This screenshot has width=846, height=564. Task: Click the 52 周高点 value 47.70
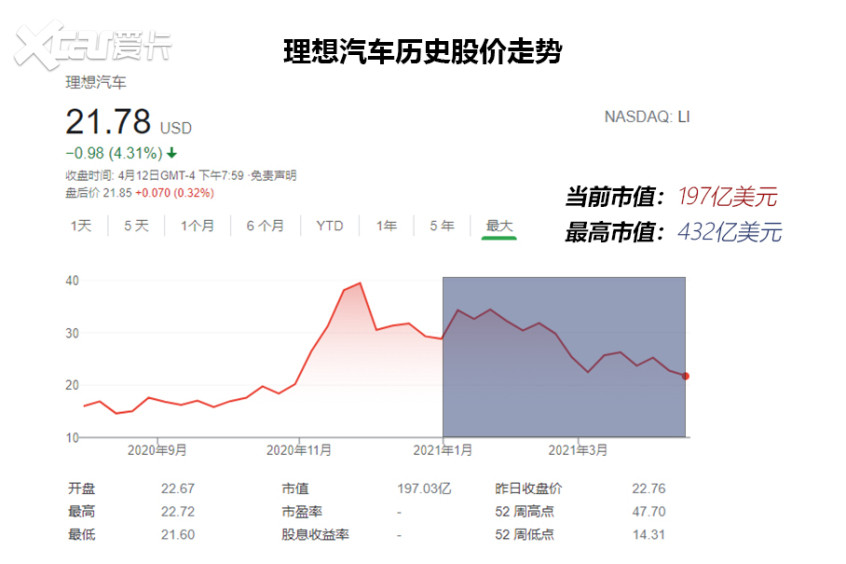click(649, 511)
